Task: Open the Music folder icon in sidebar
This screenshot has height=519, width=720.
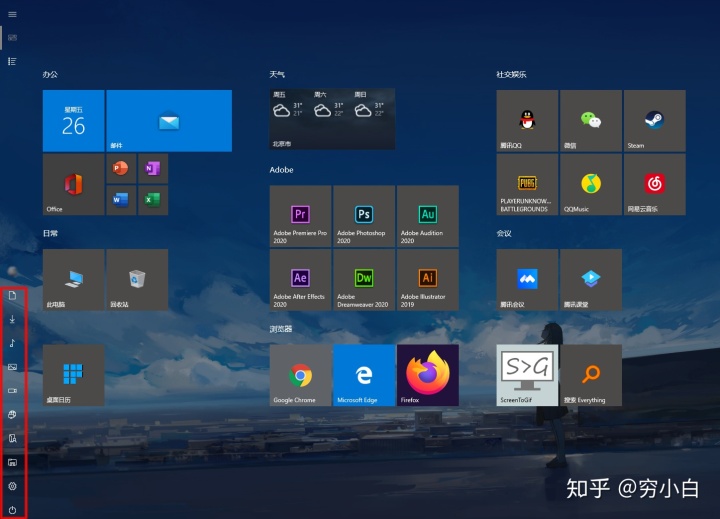Action: point(12,343)
